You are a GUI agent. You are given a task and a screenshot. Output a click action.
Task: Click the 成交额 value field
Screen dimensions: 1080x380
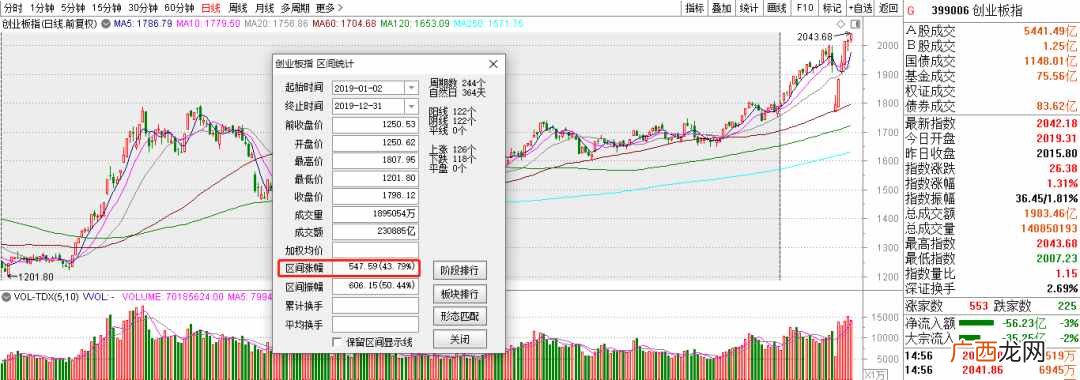375,232
